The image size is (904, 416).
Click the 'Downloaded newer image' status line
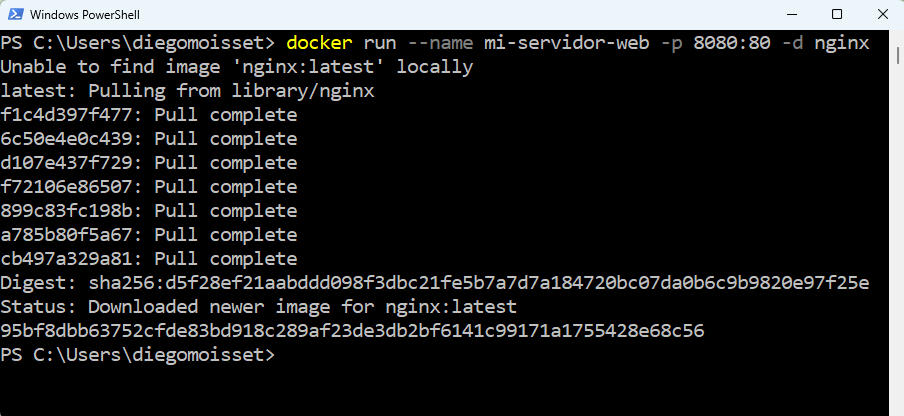click(258, 307)
